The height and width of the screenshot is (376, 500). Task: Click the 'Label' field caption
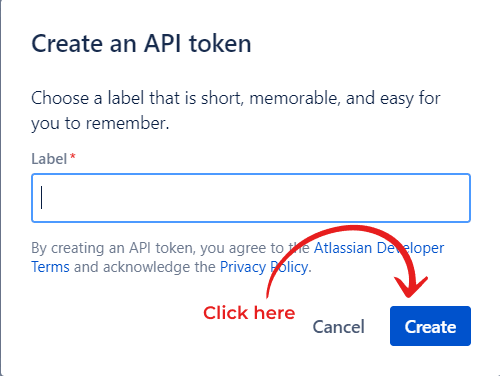[x=49, y=159]
